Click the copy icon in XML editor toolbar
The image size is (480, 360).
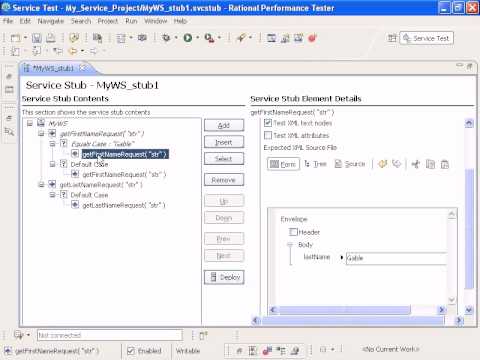[x=430, y=164]
